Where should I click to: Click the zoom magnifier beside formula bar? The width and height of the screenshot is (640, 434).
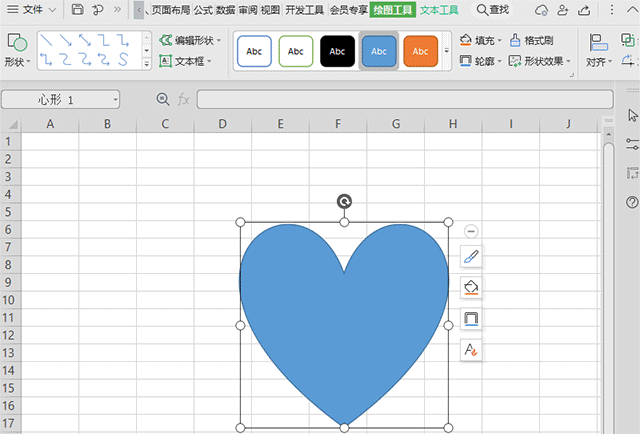(x=163, y=100)
